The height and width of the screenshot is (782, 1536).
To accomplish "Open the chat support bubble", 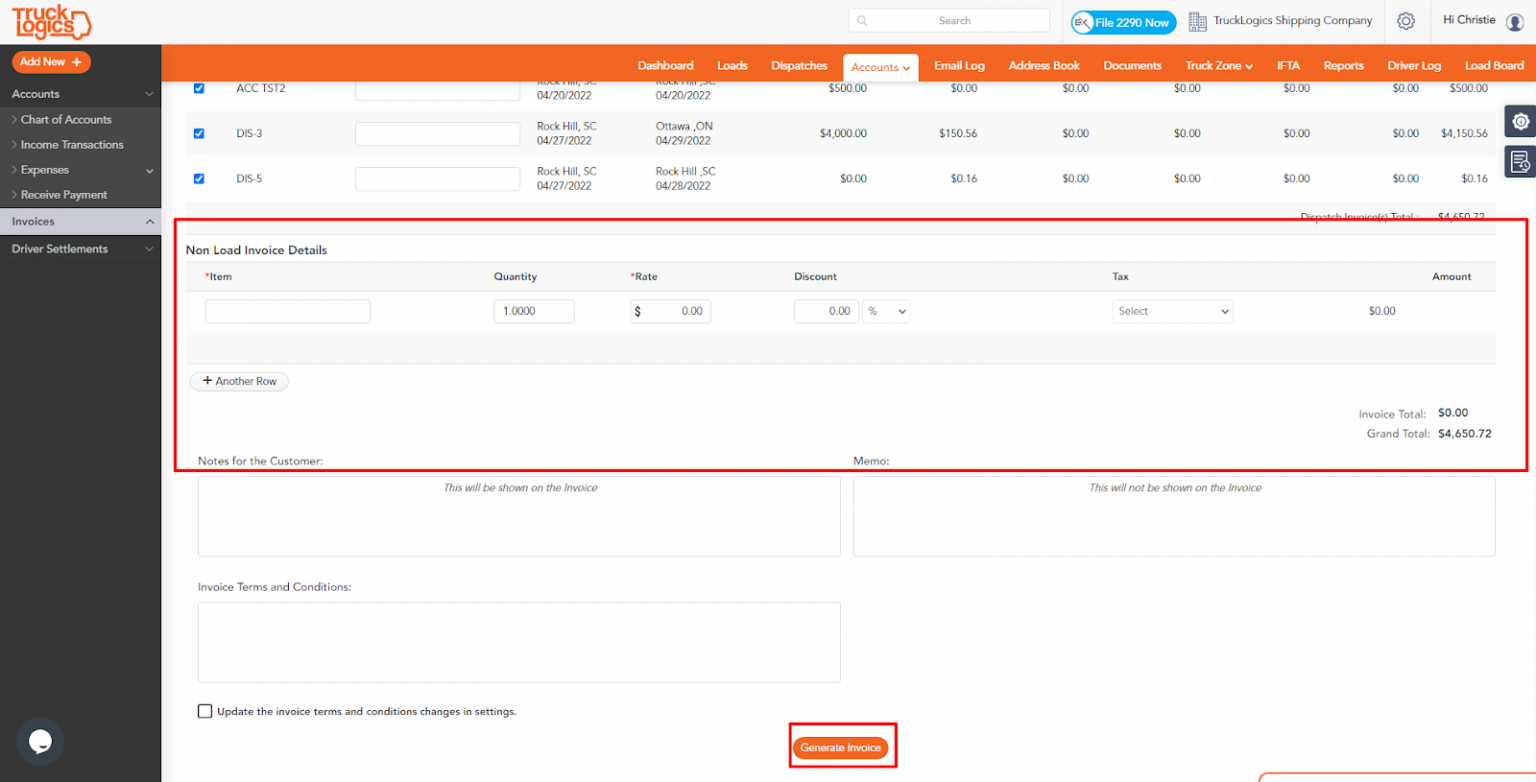I will tap(40, 741).
